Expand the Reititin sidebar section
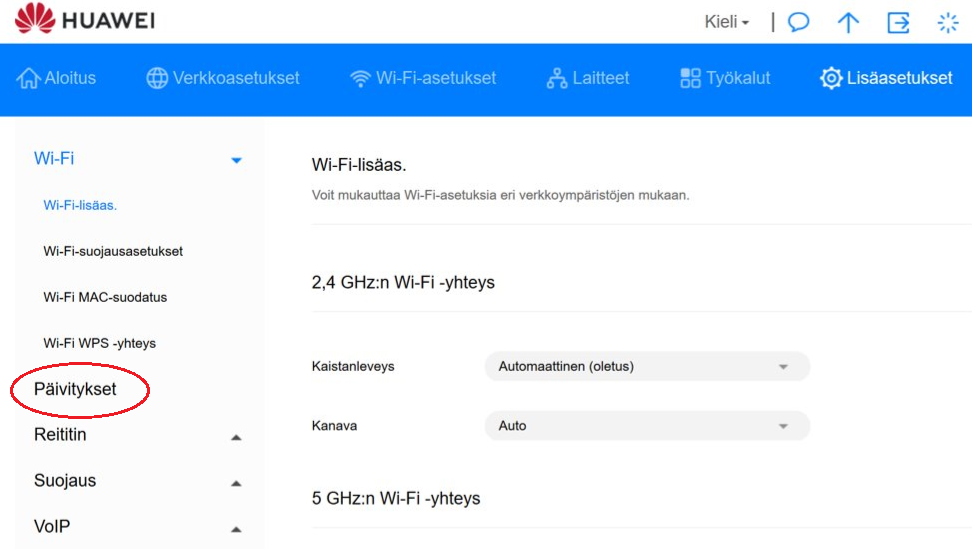The height and width of the screenshot is (549, 972). (236, 437)
